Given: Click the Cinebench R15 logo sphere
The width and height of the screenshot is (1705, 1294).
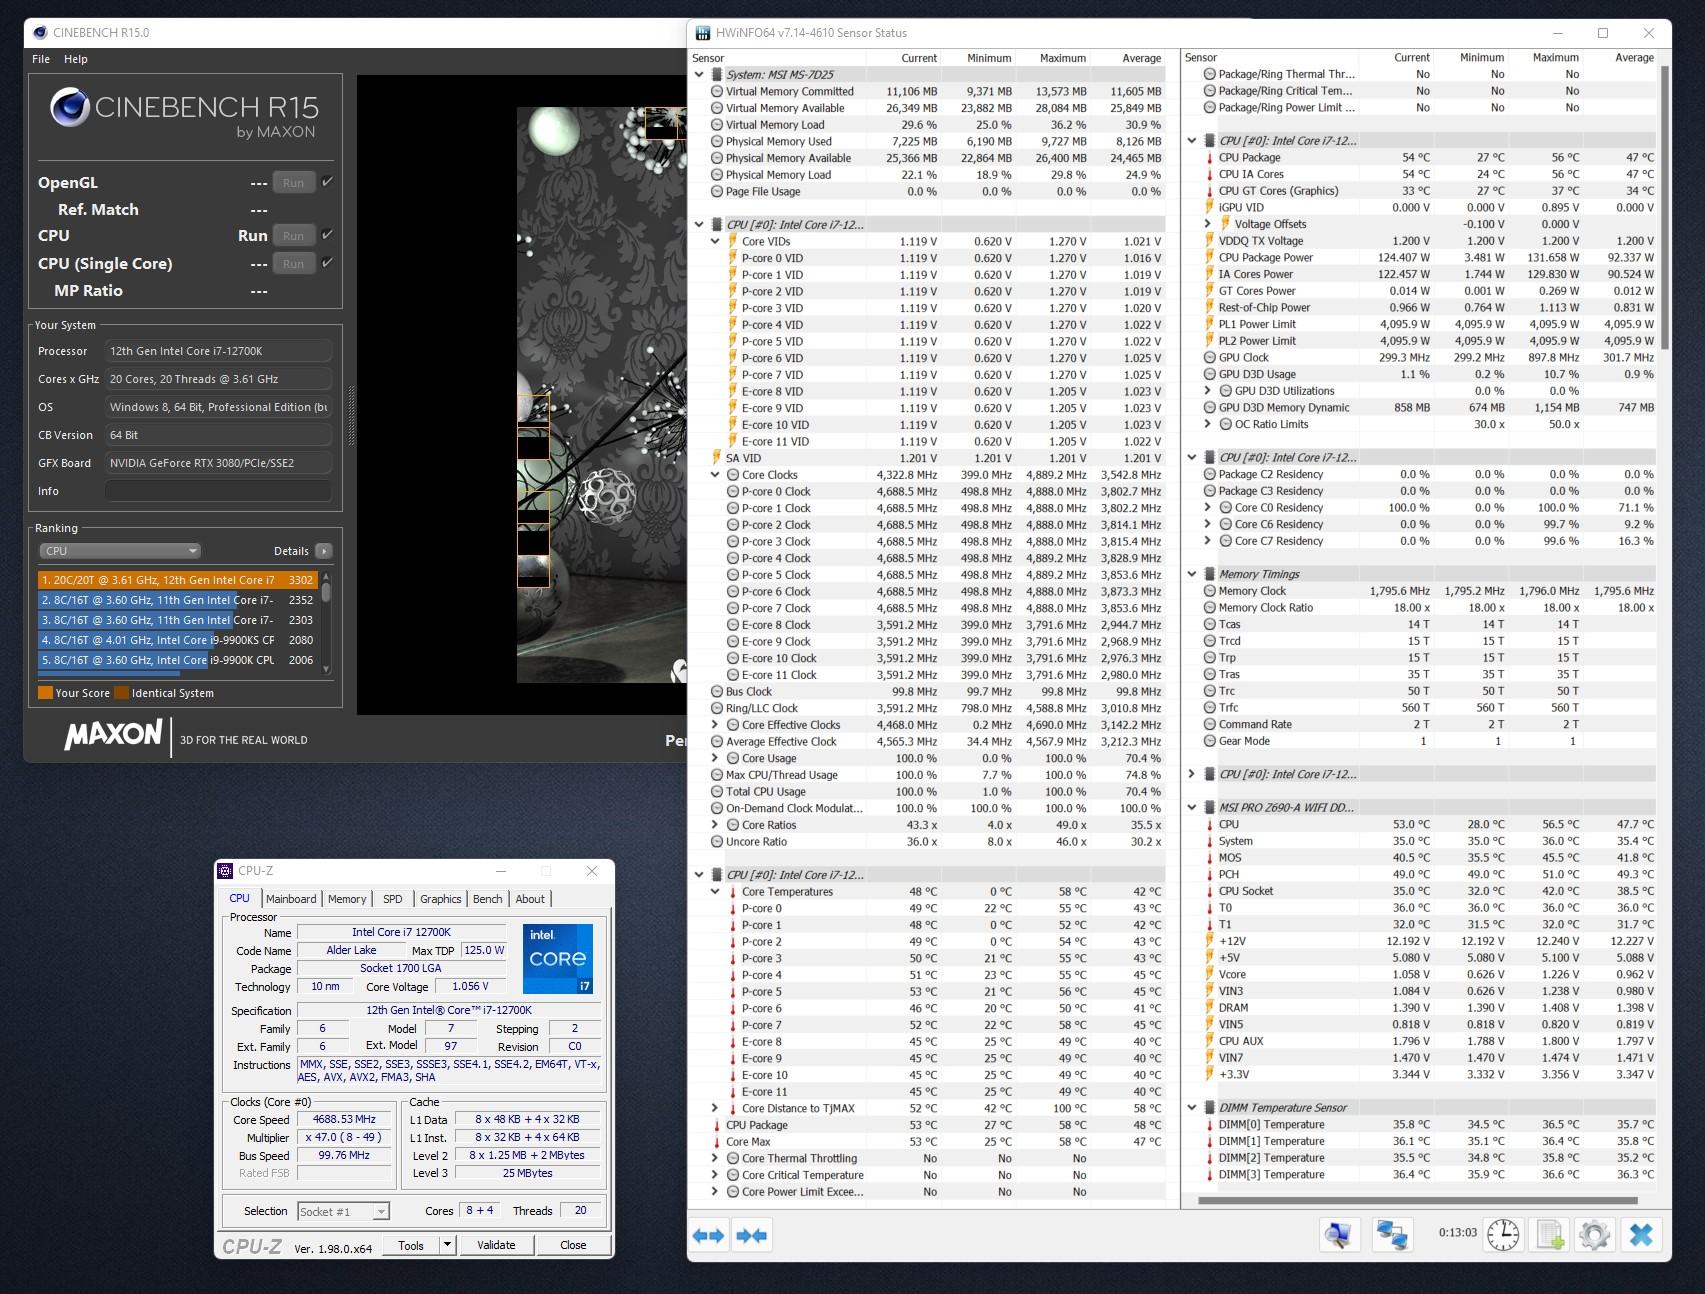Looking at the screenshot, I should [70, 108].
